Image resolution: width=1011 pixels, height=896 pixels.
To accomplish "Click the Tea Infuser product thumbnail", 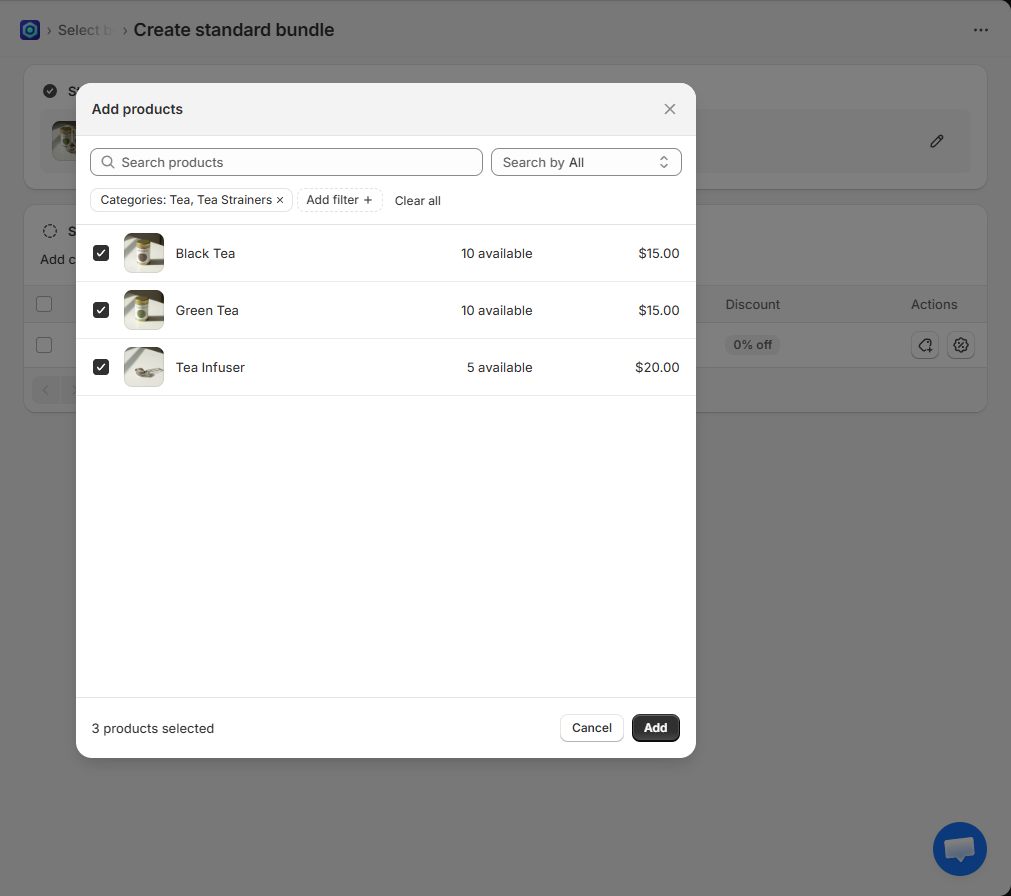I will (144, 367).
